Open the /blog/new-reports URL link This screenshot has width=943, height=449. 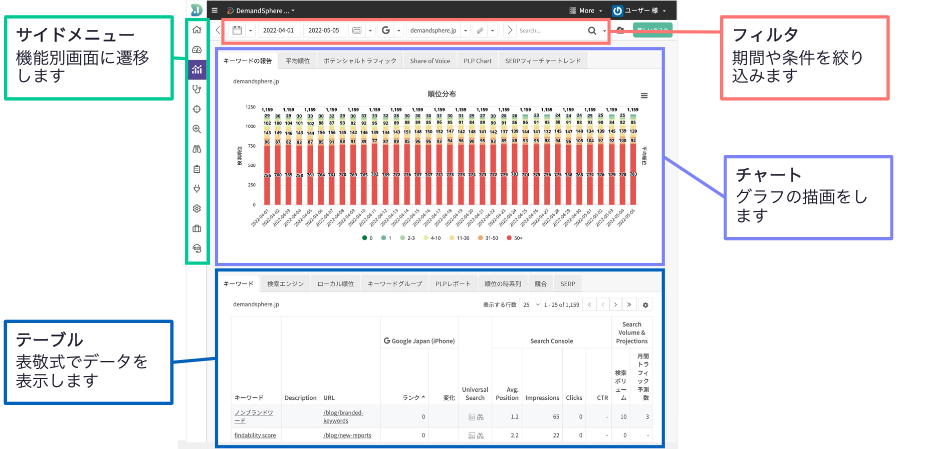[x=347, y=435]
